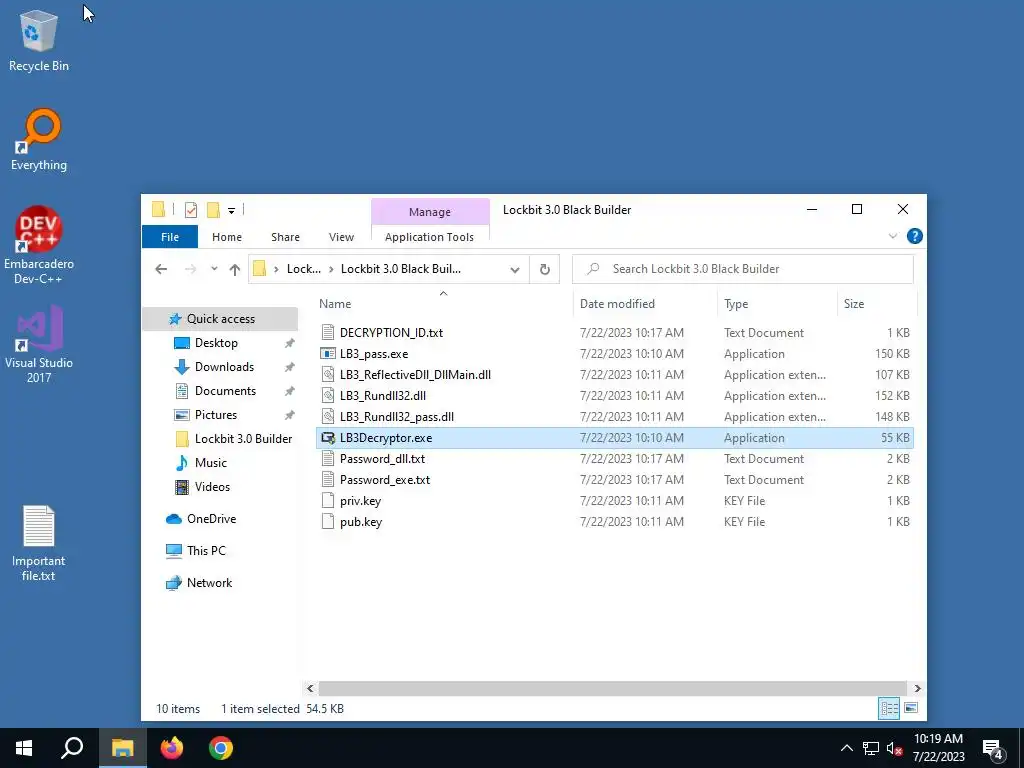Image resolution: width=1024 pixels, height=768 pixels.
Task: Click the LB3Decryptor.exe file icon
Action: click(328, 438)
